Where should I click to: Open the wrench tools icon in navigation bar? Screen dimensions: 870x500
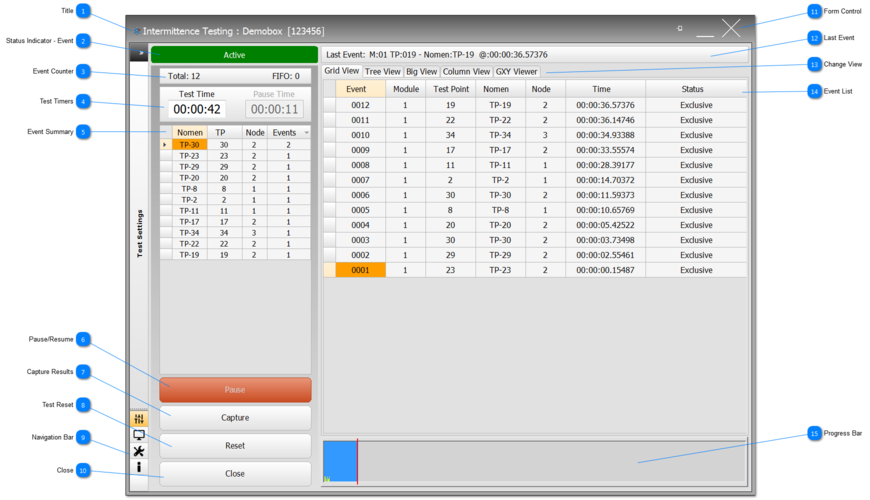[138, 451]
